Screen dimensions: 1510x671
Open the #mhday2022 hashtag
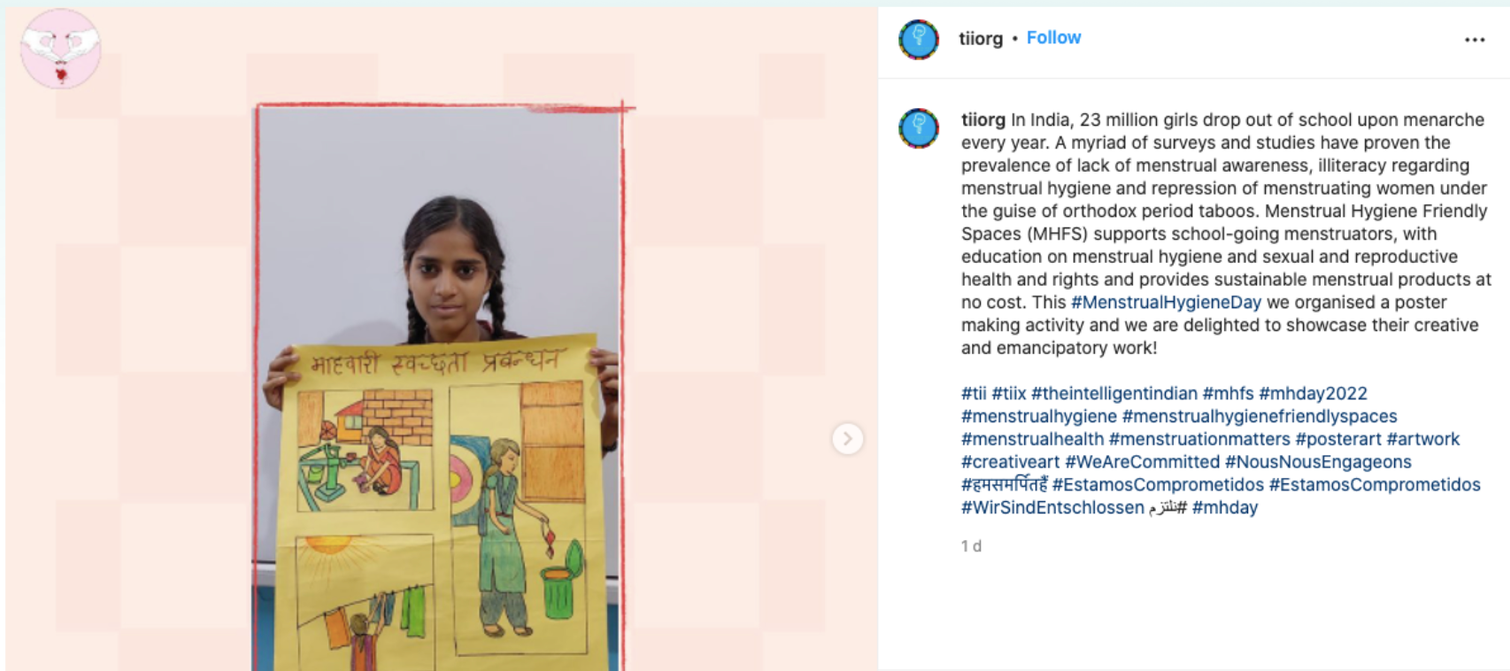1313,393
